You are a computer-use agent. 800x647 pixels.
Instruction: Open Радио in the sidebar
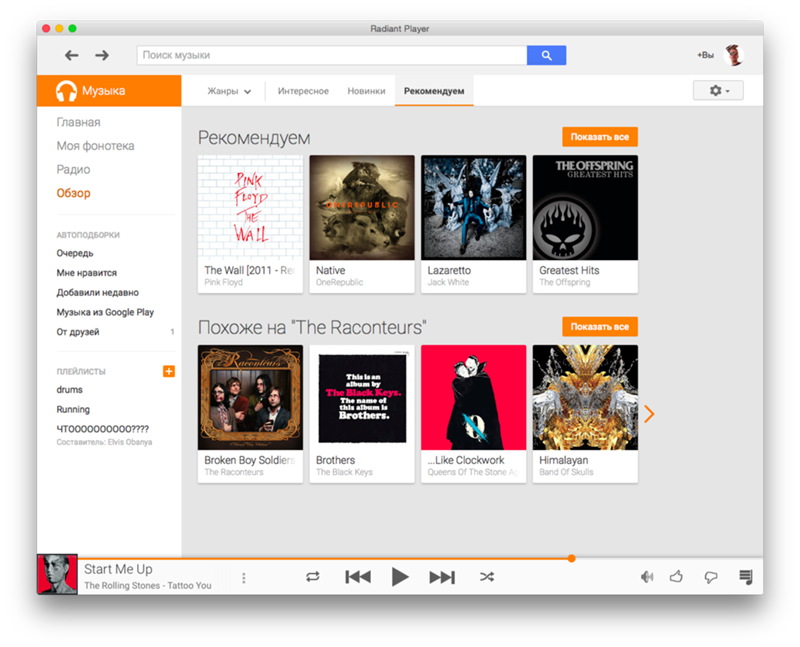tap(73, 169)
